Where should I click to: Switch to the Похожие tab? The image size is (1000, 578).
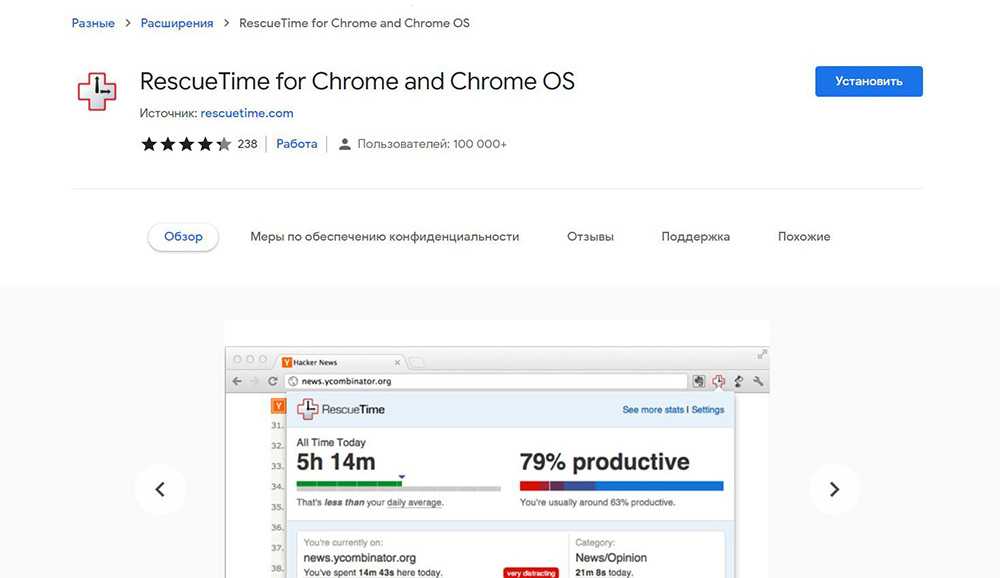[x=804, y=237]
